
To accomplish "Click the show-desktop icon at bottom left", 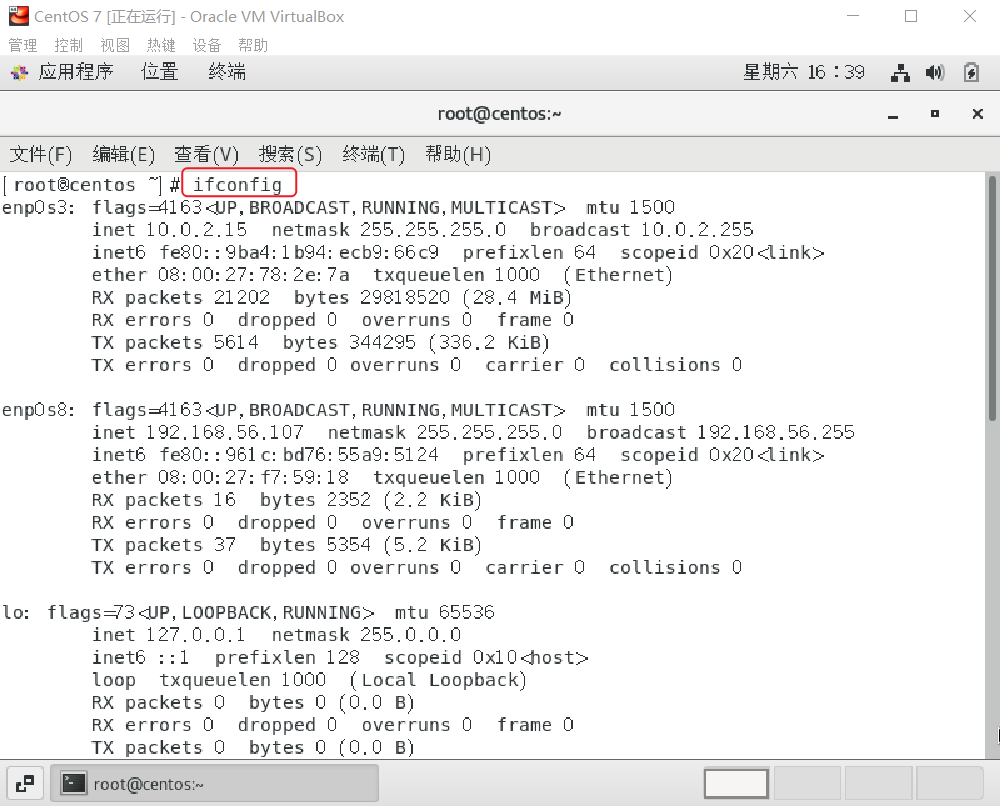I will 25,783.
